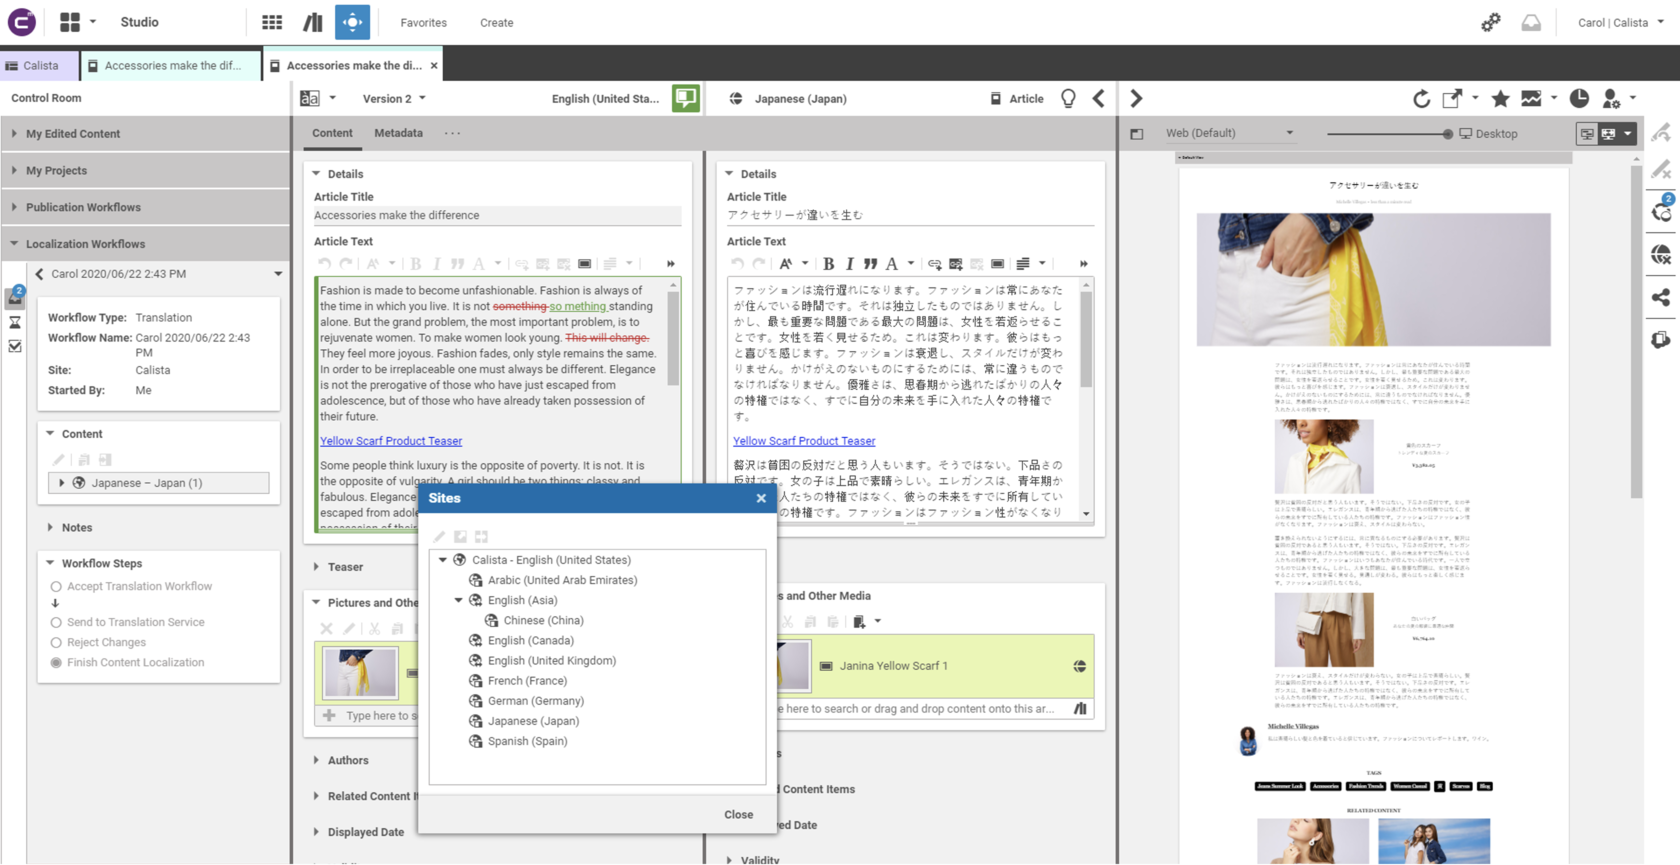Click the Japanese Article Title input field
The image size is (1680, 865).
point(910,215)
